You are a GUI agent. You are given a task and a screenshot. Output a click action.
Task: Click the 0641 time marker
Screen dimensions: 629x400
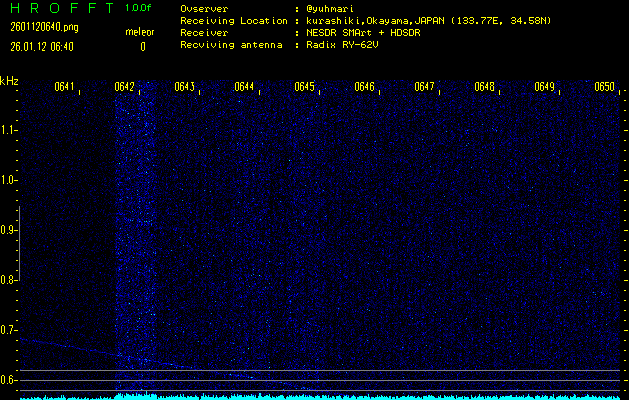tap(64, 87)
